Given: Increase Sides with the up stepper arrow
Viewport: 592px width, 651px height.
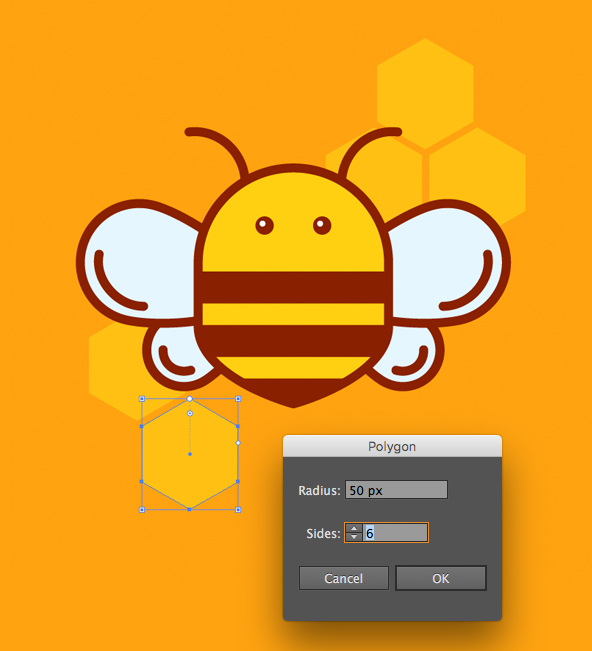Looking at the screenshot, I should [x=354, y=528].
